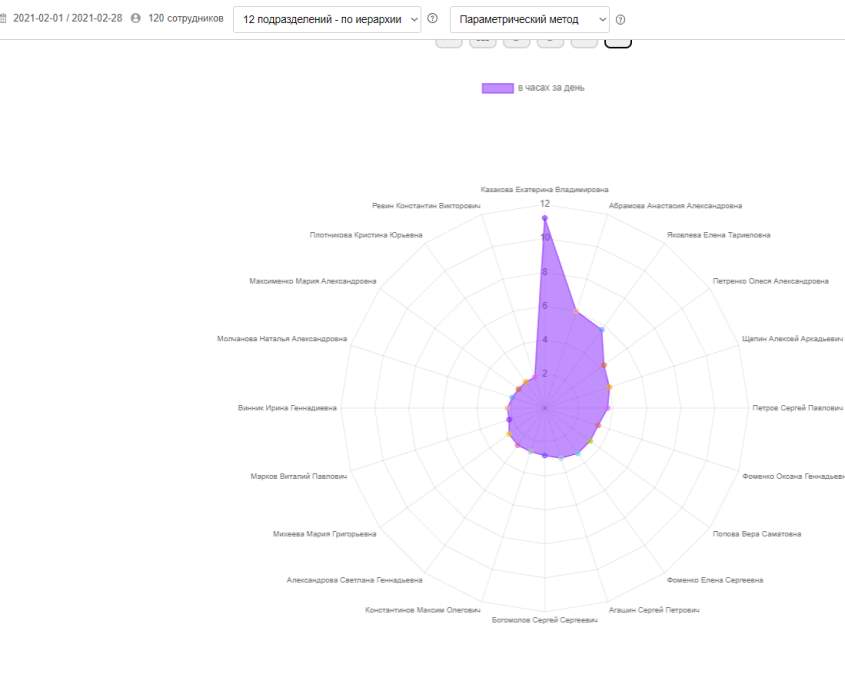Click the '120 сотрудников' label

185,18
